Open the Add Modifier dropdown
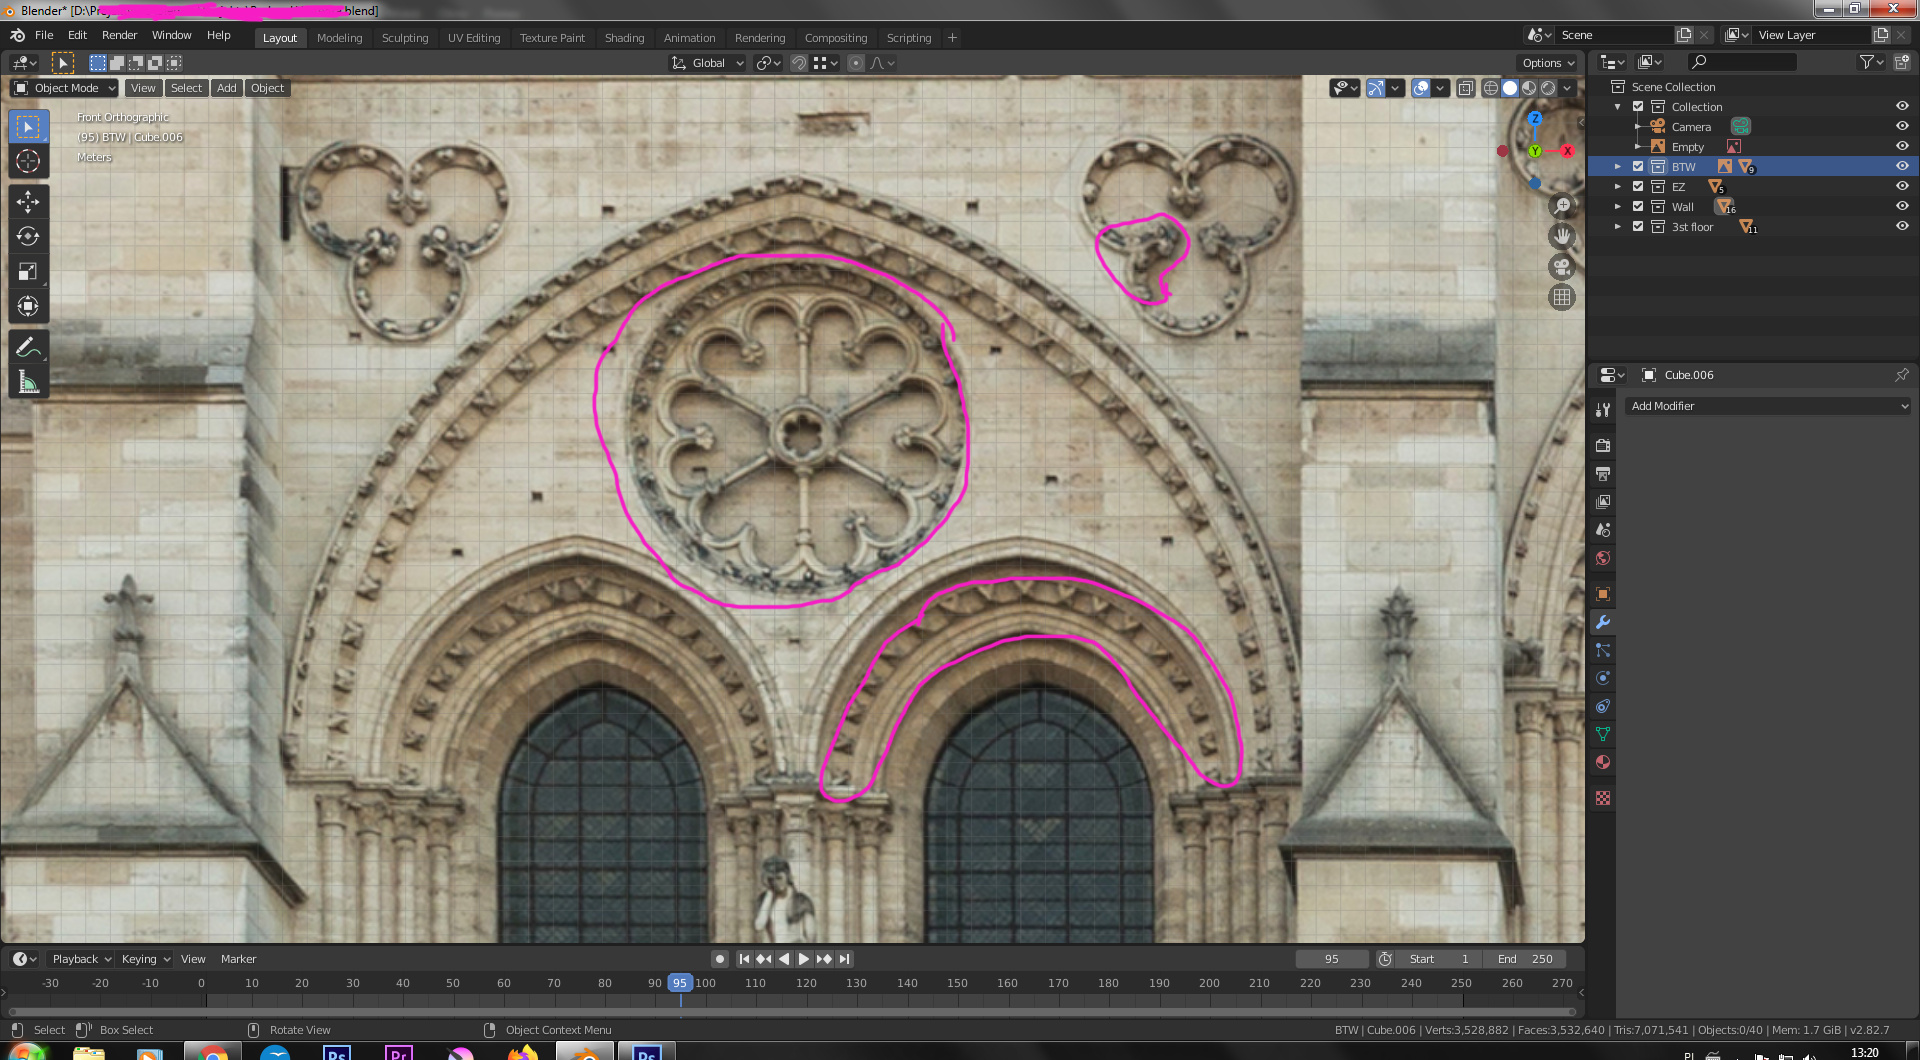 [1768, 406]
